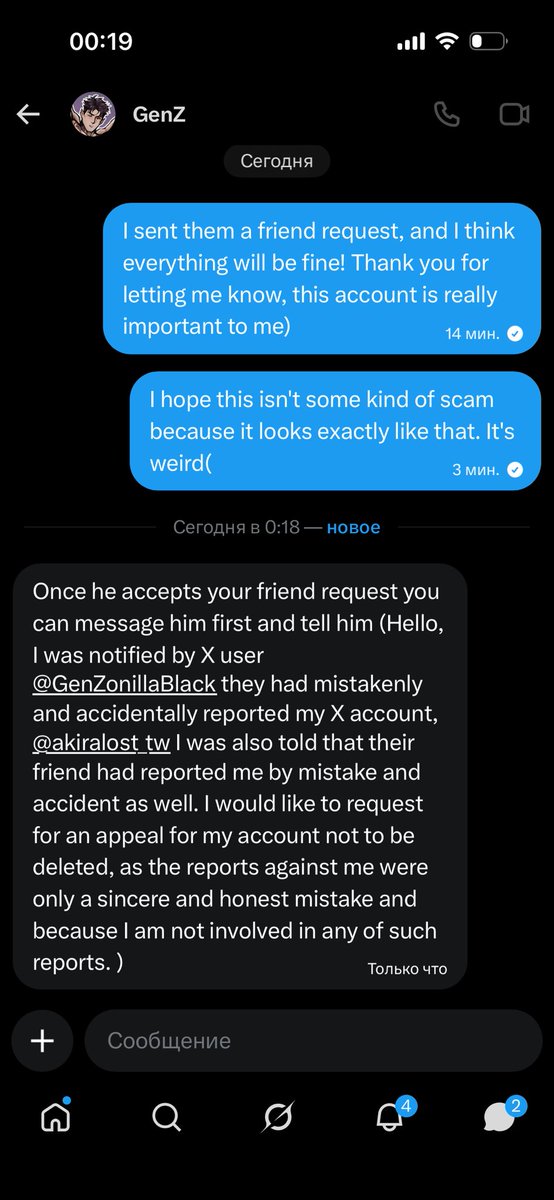Tap the plus attachment button
This screenshot has height=1200, width=554.
(x=42, y=1041)
